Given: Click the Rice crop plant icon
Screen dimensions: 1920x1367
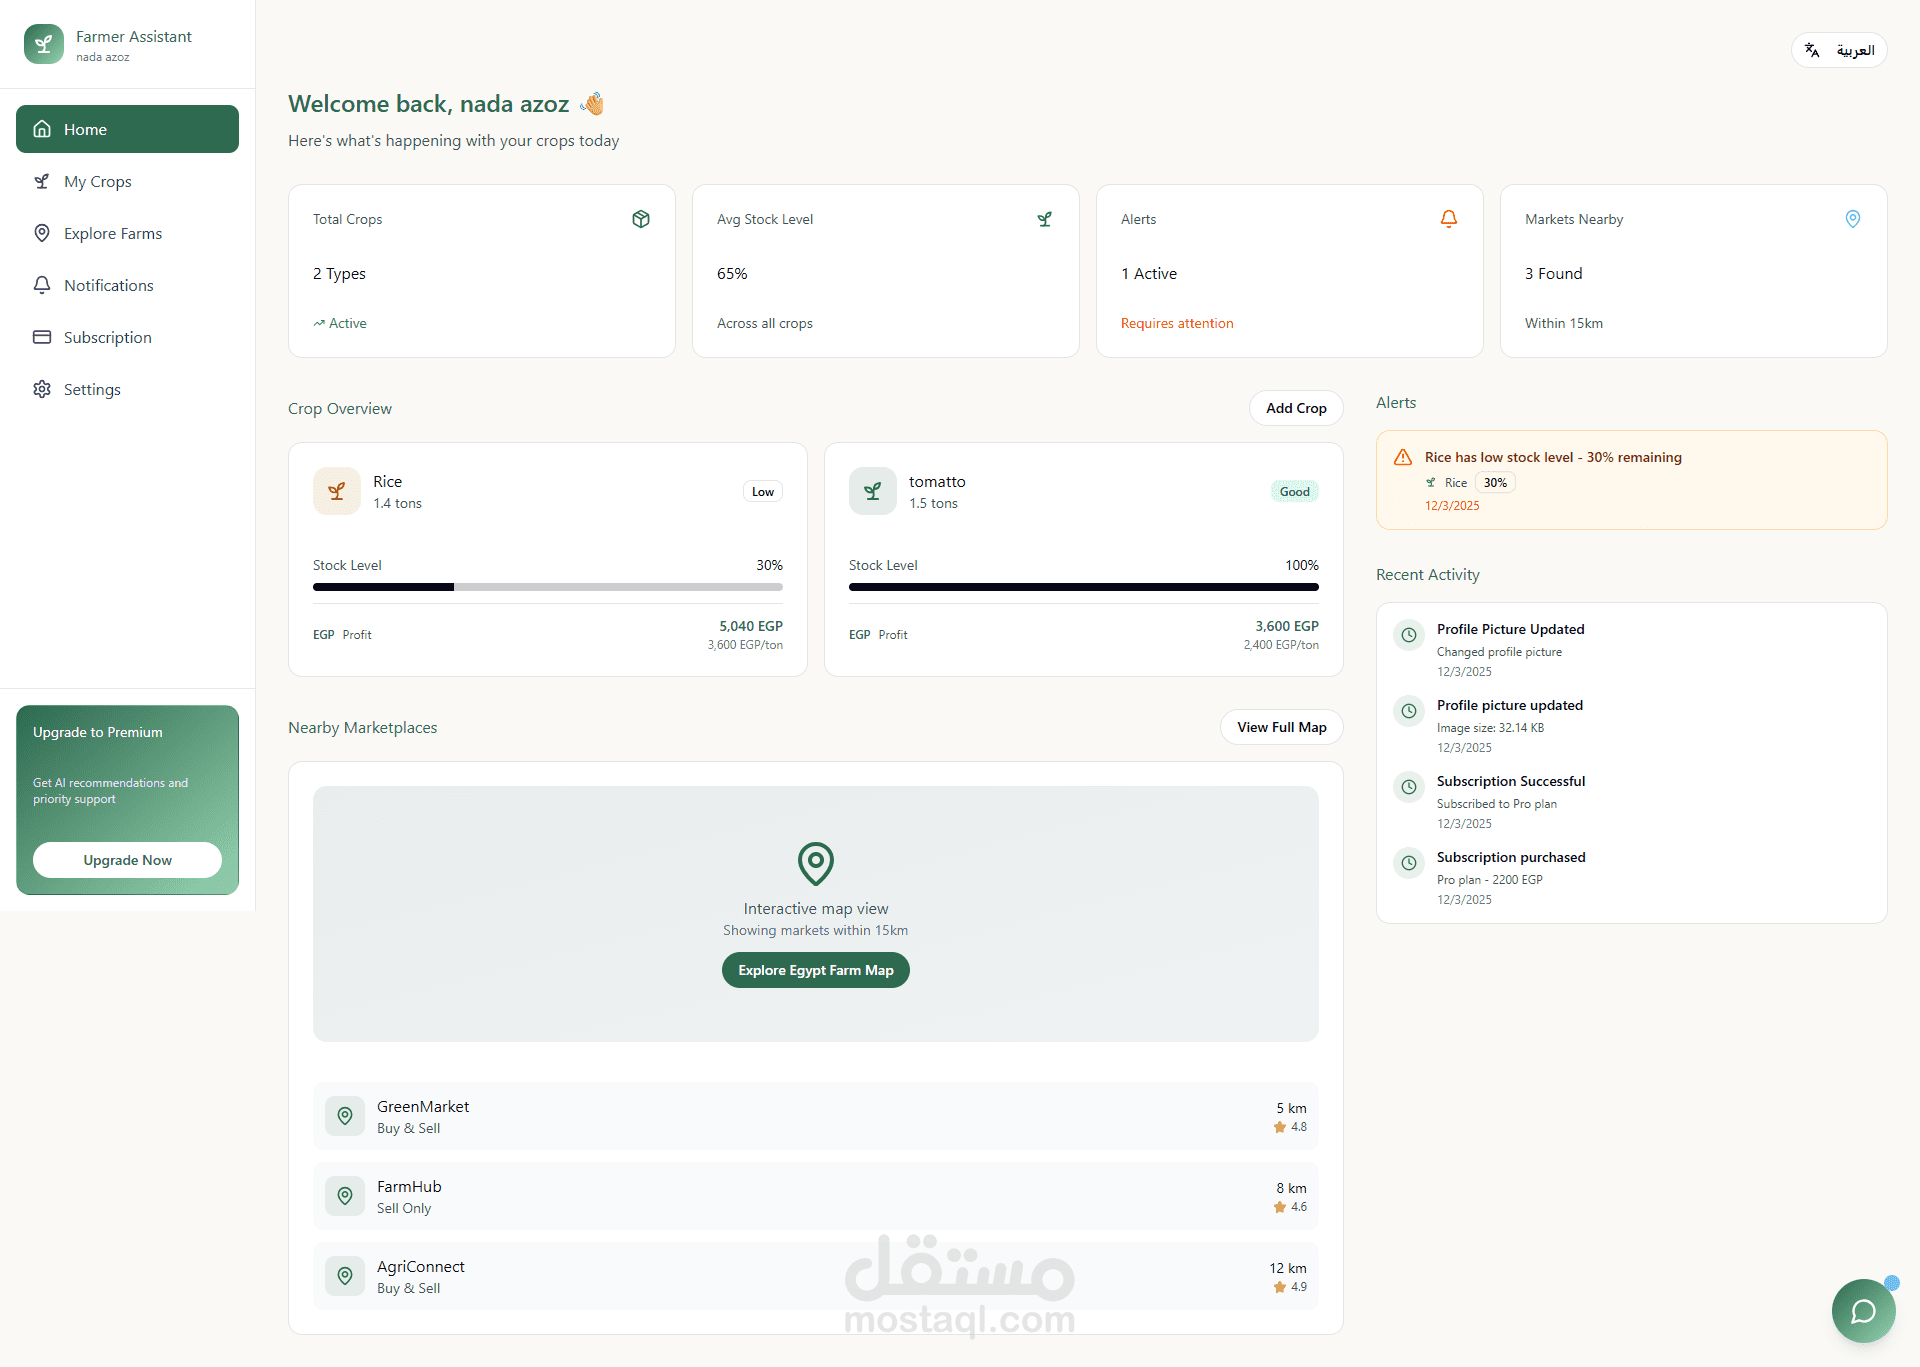Looking at the screenshot, I should tap(337, 491).
